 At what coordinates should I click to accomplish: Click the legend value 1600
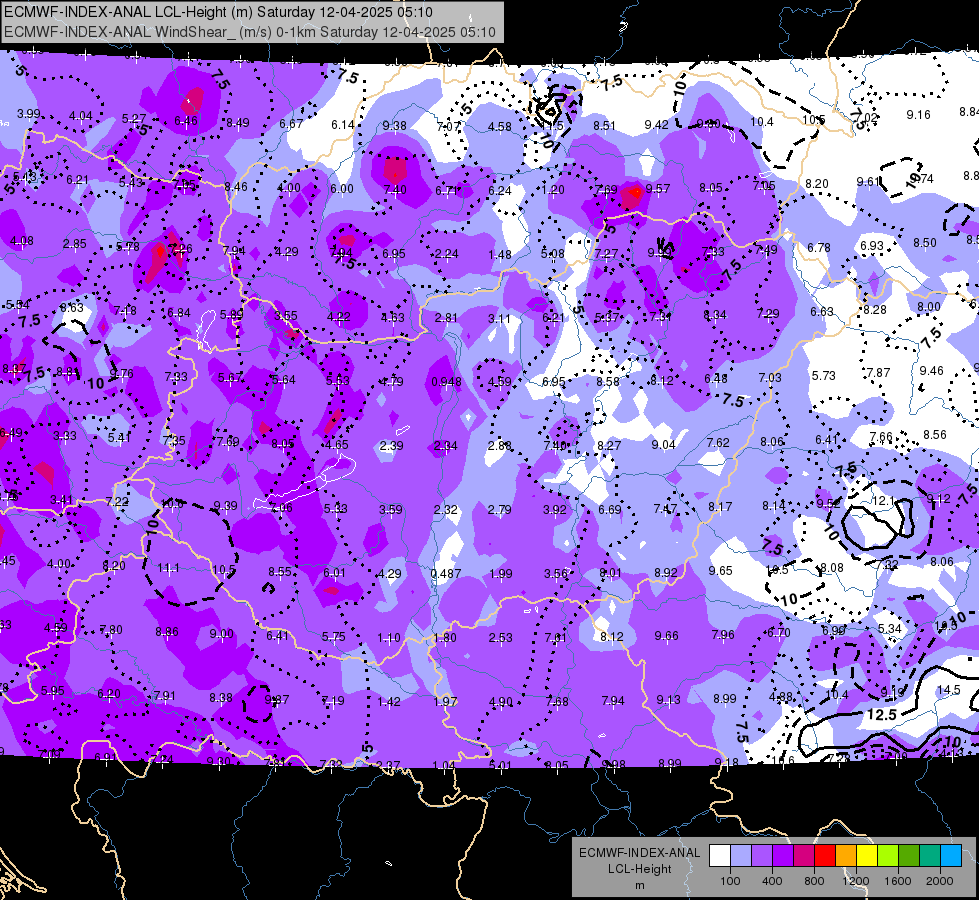pyautogui.click(x=898, y=881)
